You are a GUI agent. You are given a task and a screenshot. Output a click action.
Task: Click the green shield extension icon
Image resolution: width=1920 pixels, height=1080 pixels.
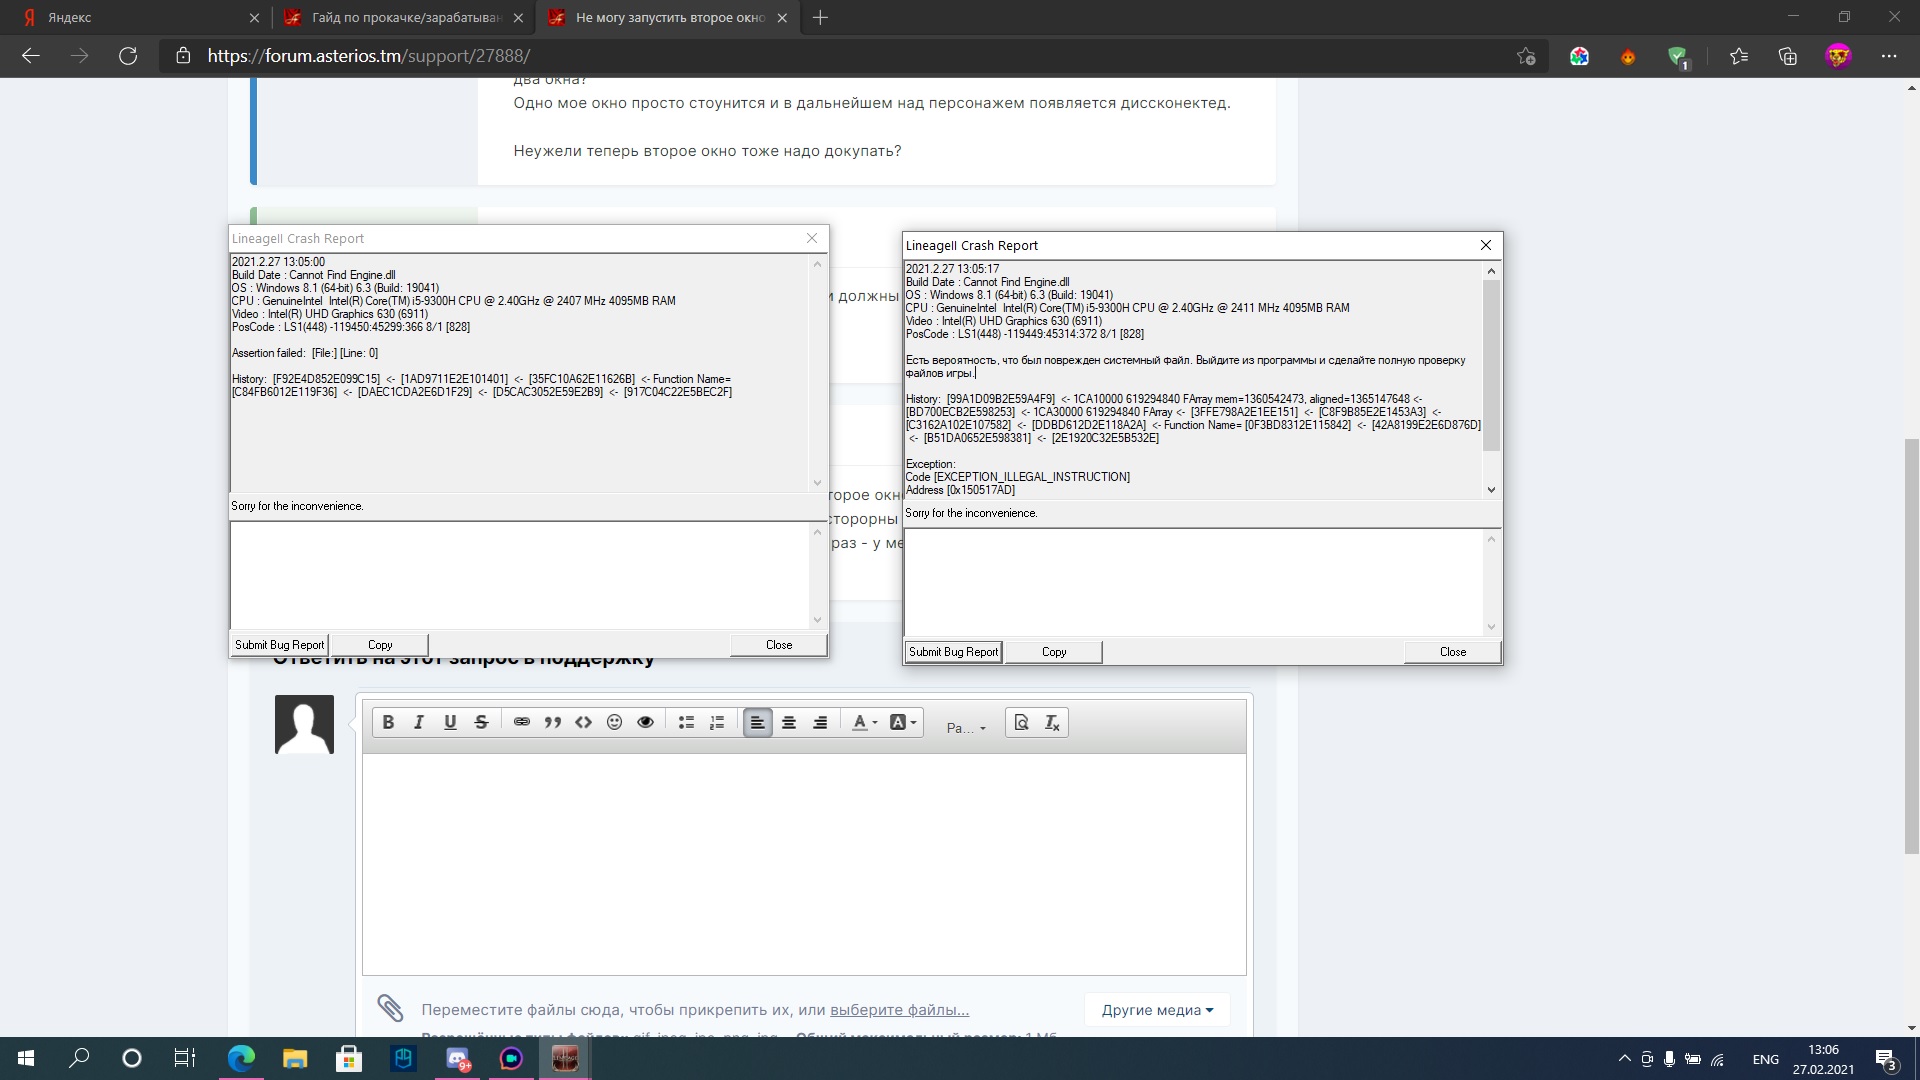click(x=1678, y=57)
